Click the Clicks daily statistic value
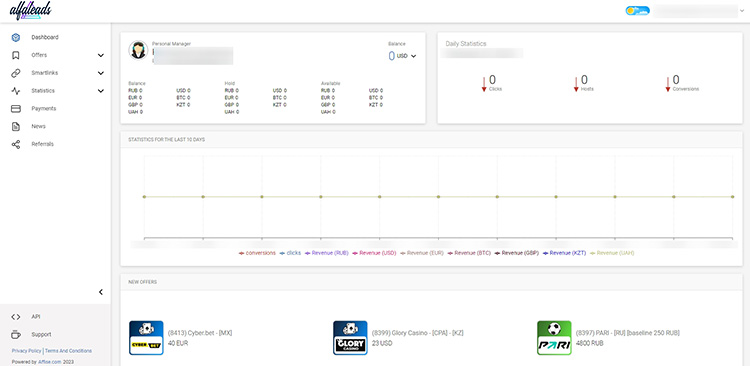This screenshot has height=366, width=750. pyautogui.click(x=493, y=80)
